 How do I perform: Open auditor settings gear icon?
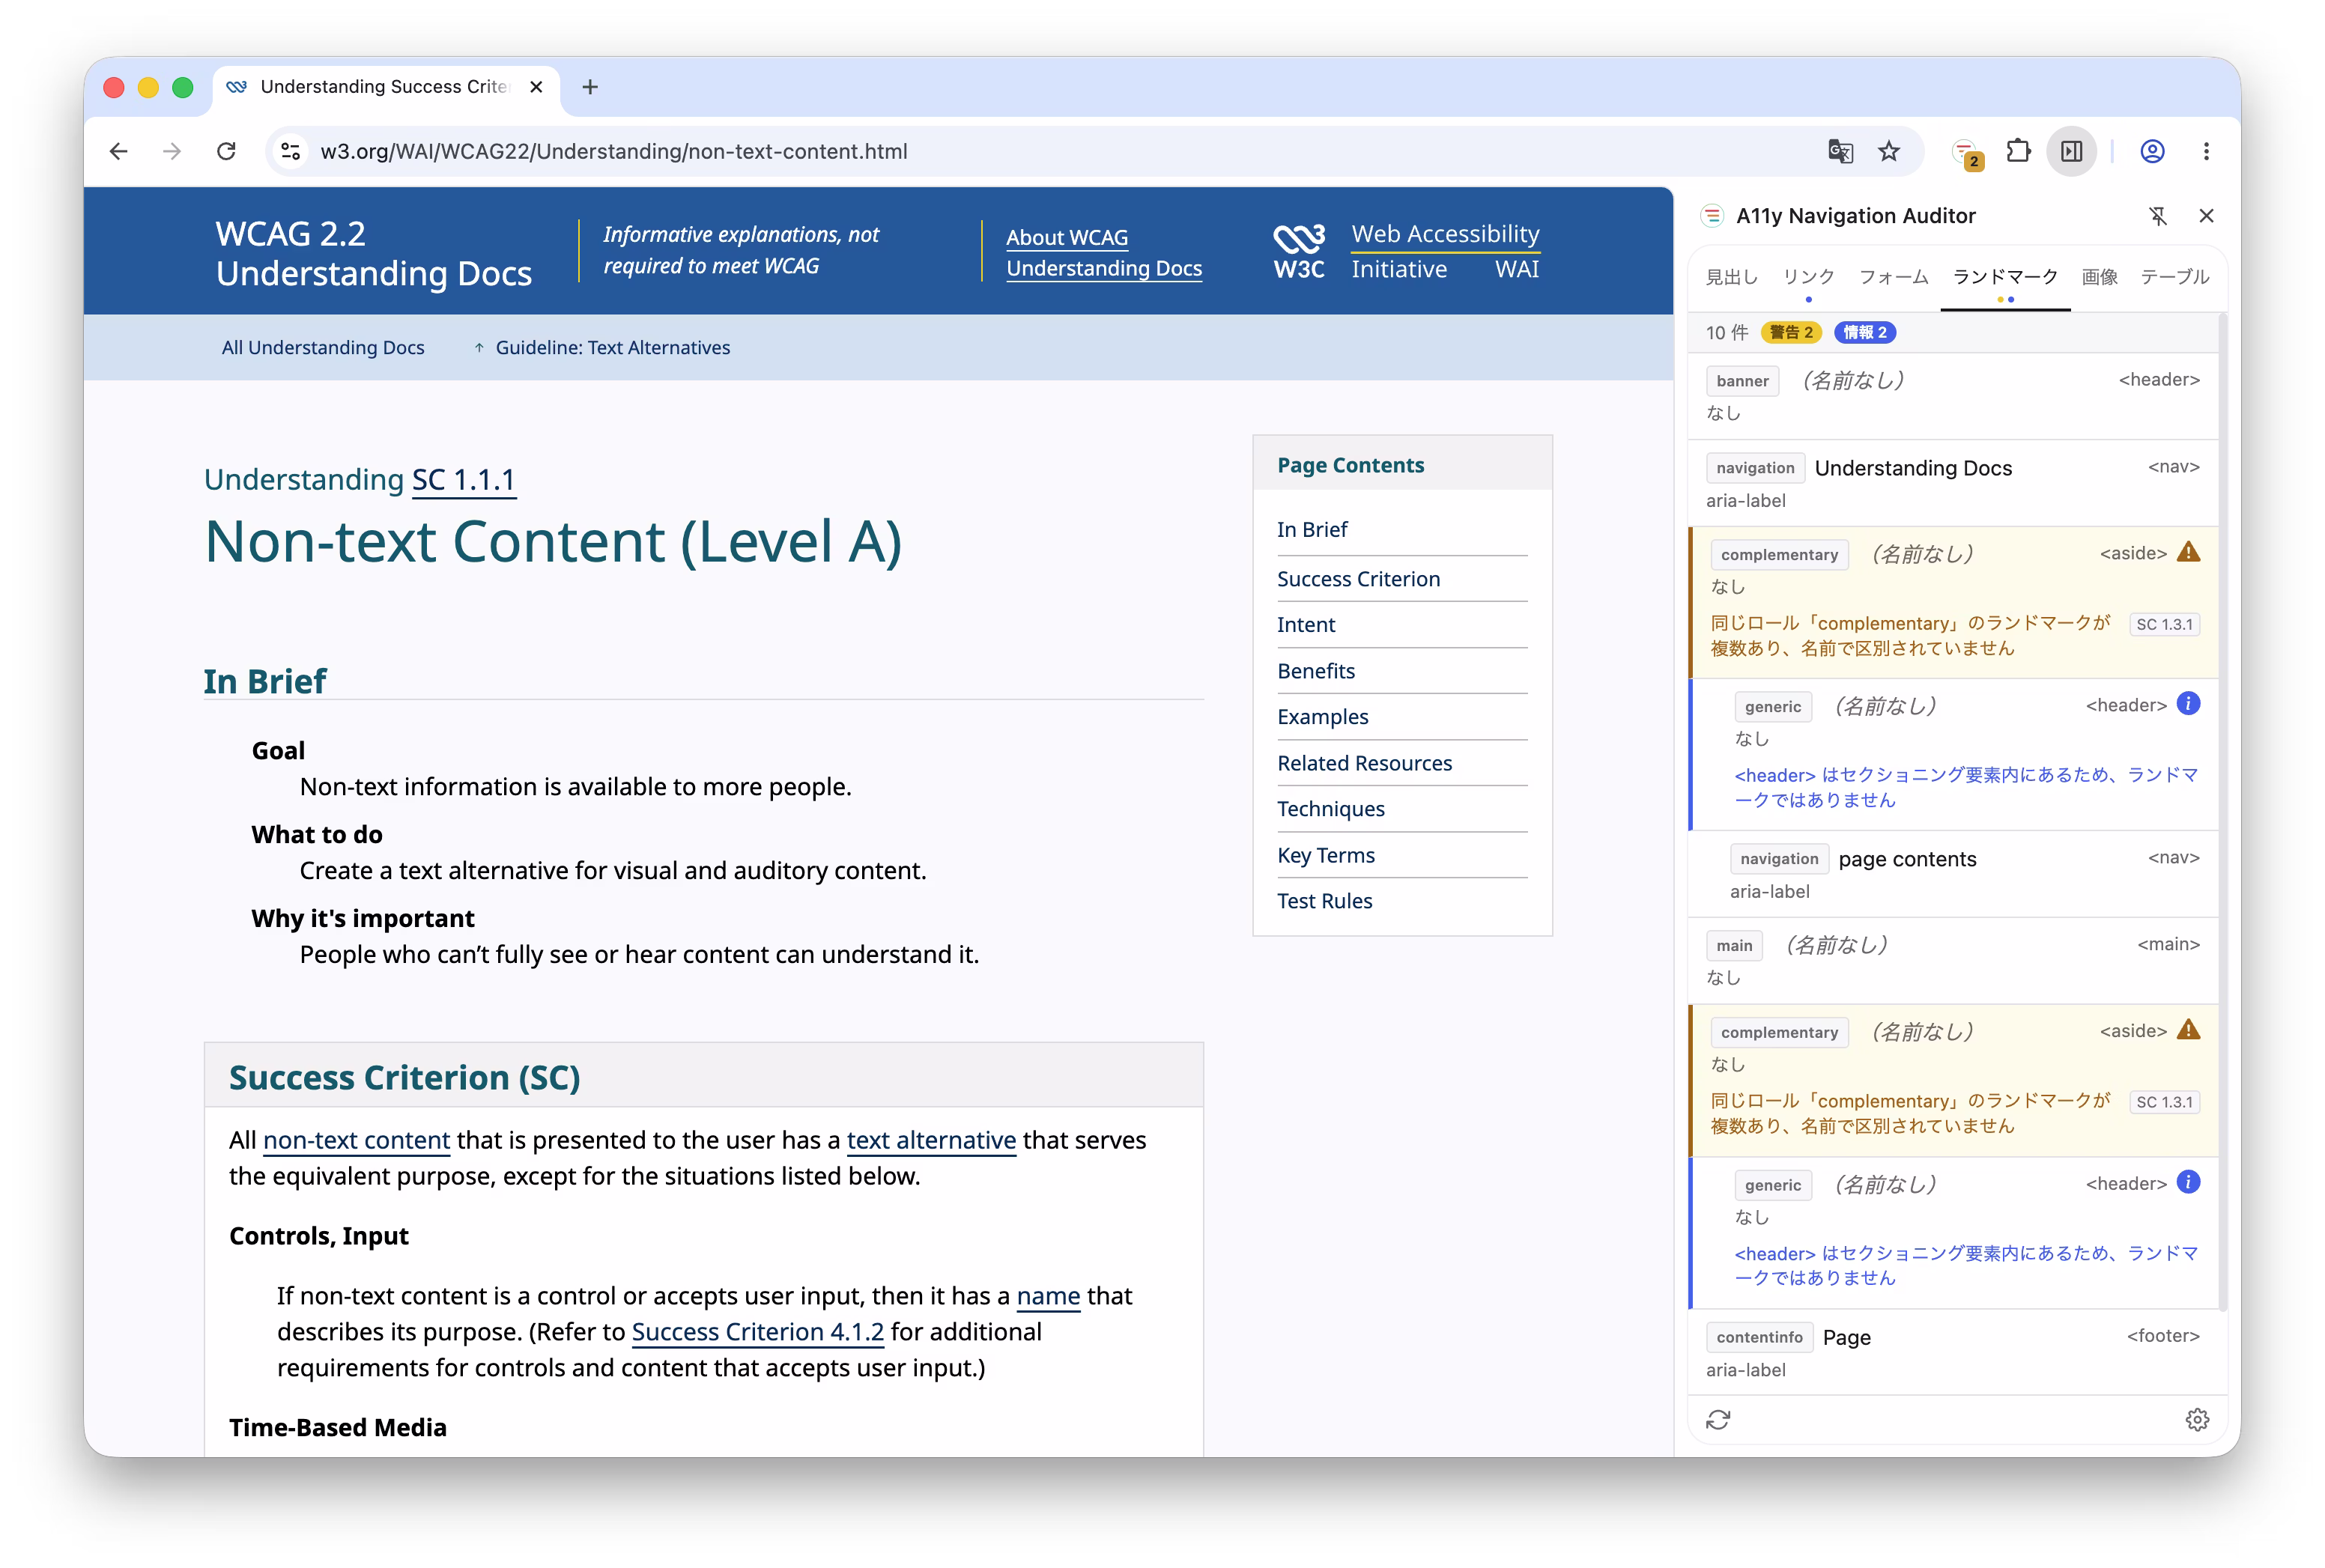(2197, 1420)
